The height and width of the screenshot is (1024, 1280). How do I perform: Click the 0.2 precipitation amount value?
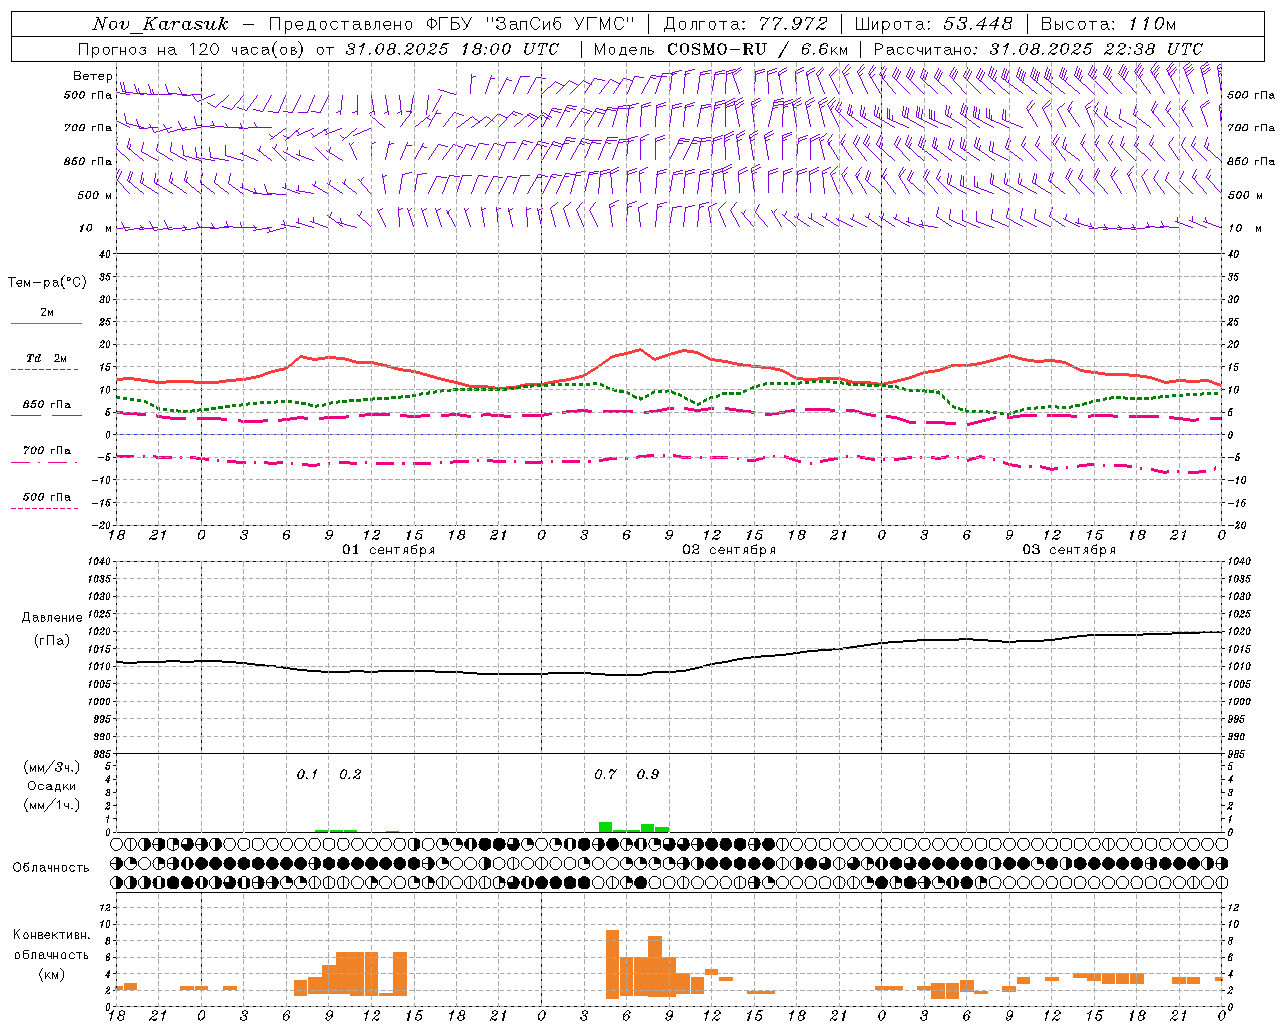[350, 775]
